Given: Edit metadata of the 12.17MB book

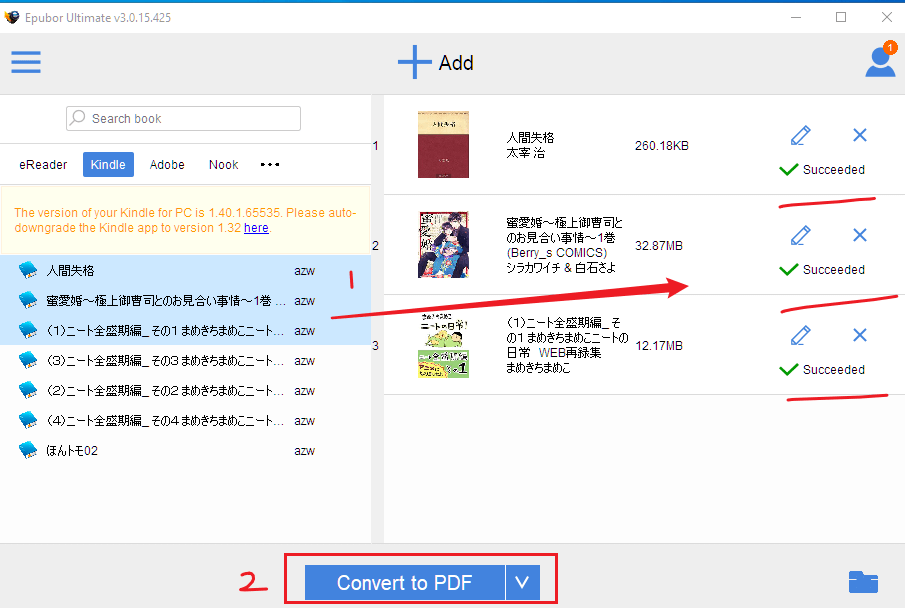Looking at the screenshot, I should 801,335.
